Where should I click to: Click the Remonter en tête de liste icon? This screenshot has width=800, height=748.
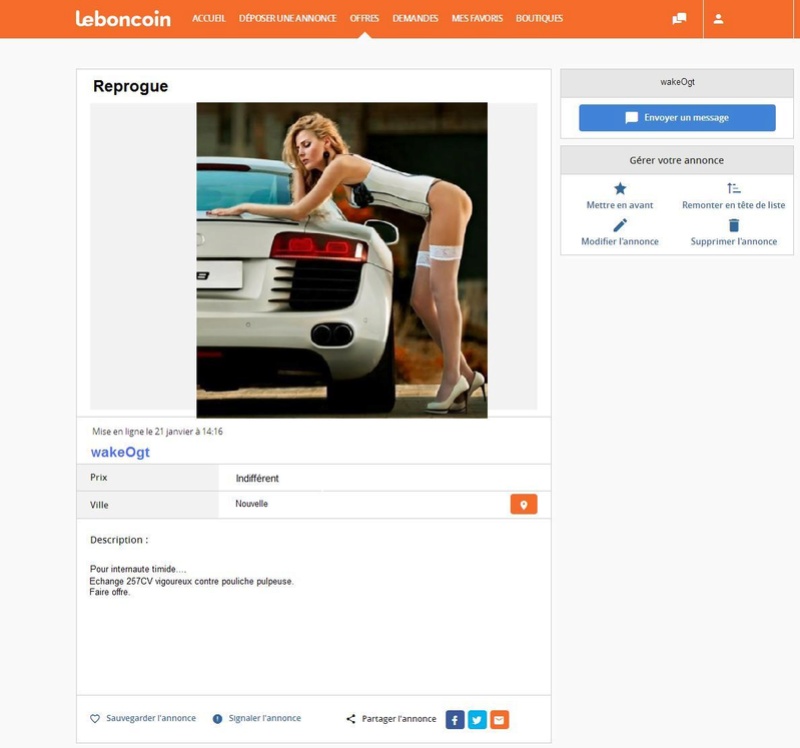pyautogui.click(x=733, y=189)
